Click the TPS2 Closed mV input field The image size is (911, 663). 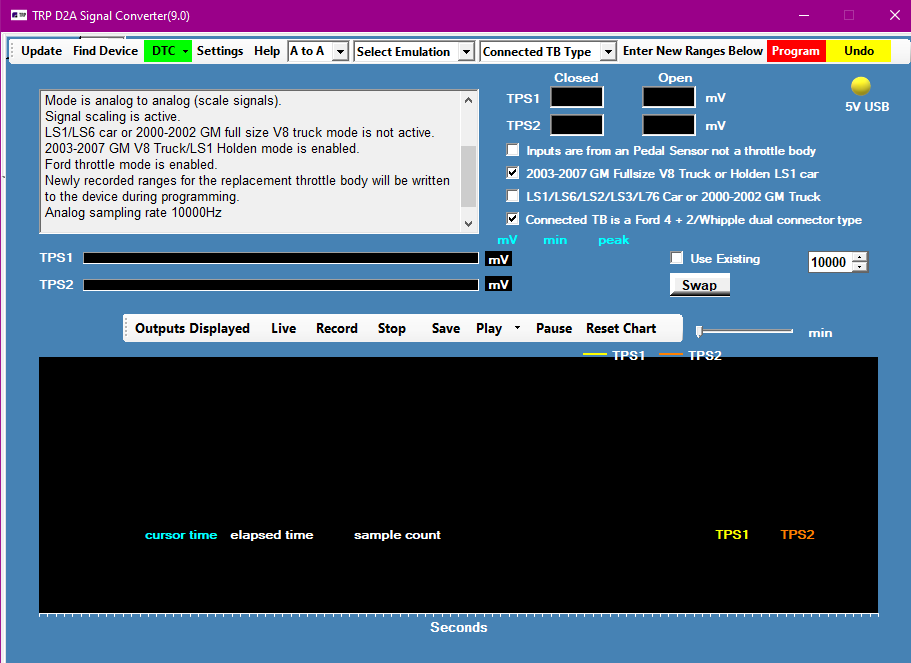coord(576,125)
